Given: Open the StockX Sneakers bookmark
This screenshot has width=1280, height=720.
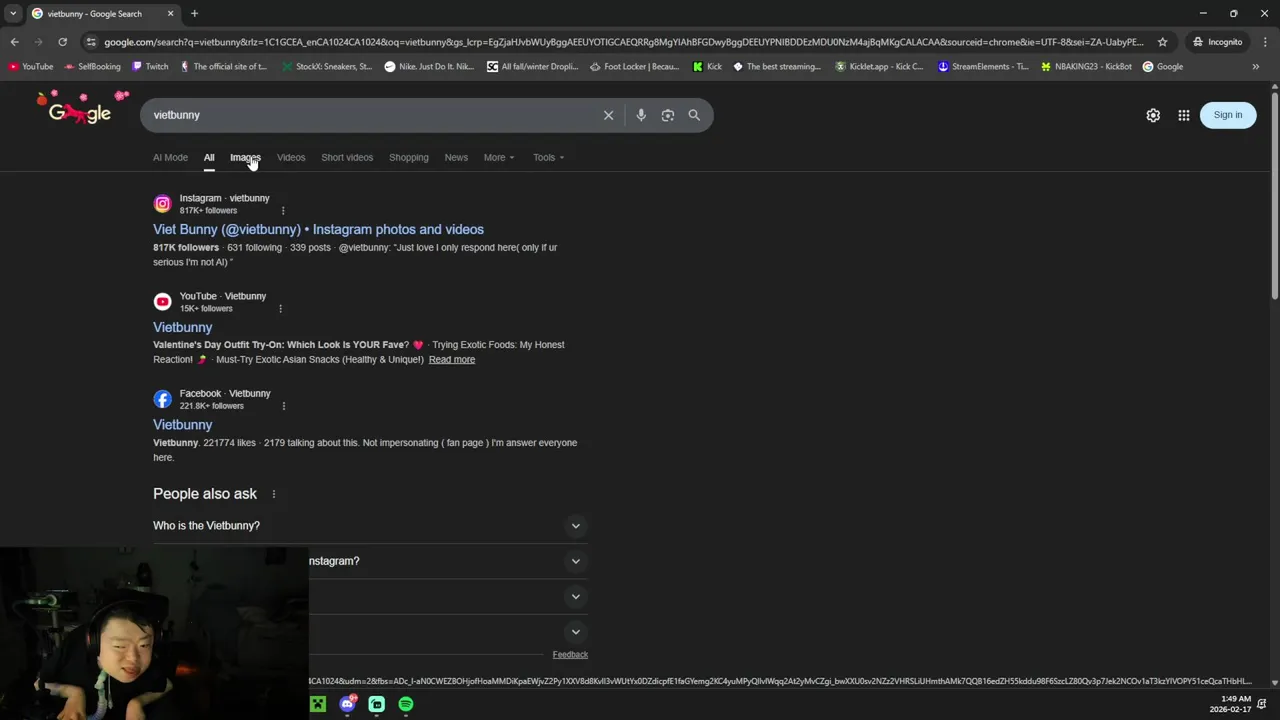Looking at the screenshot, I should click(327, 67).
